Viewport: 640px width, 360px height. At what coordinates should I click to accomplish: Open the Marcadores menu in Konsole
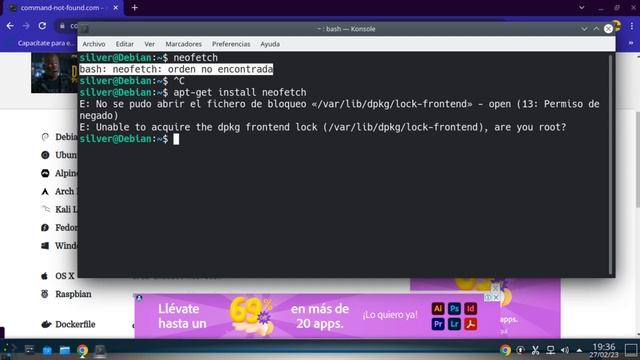tap(183, 44)
